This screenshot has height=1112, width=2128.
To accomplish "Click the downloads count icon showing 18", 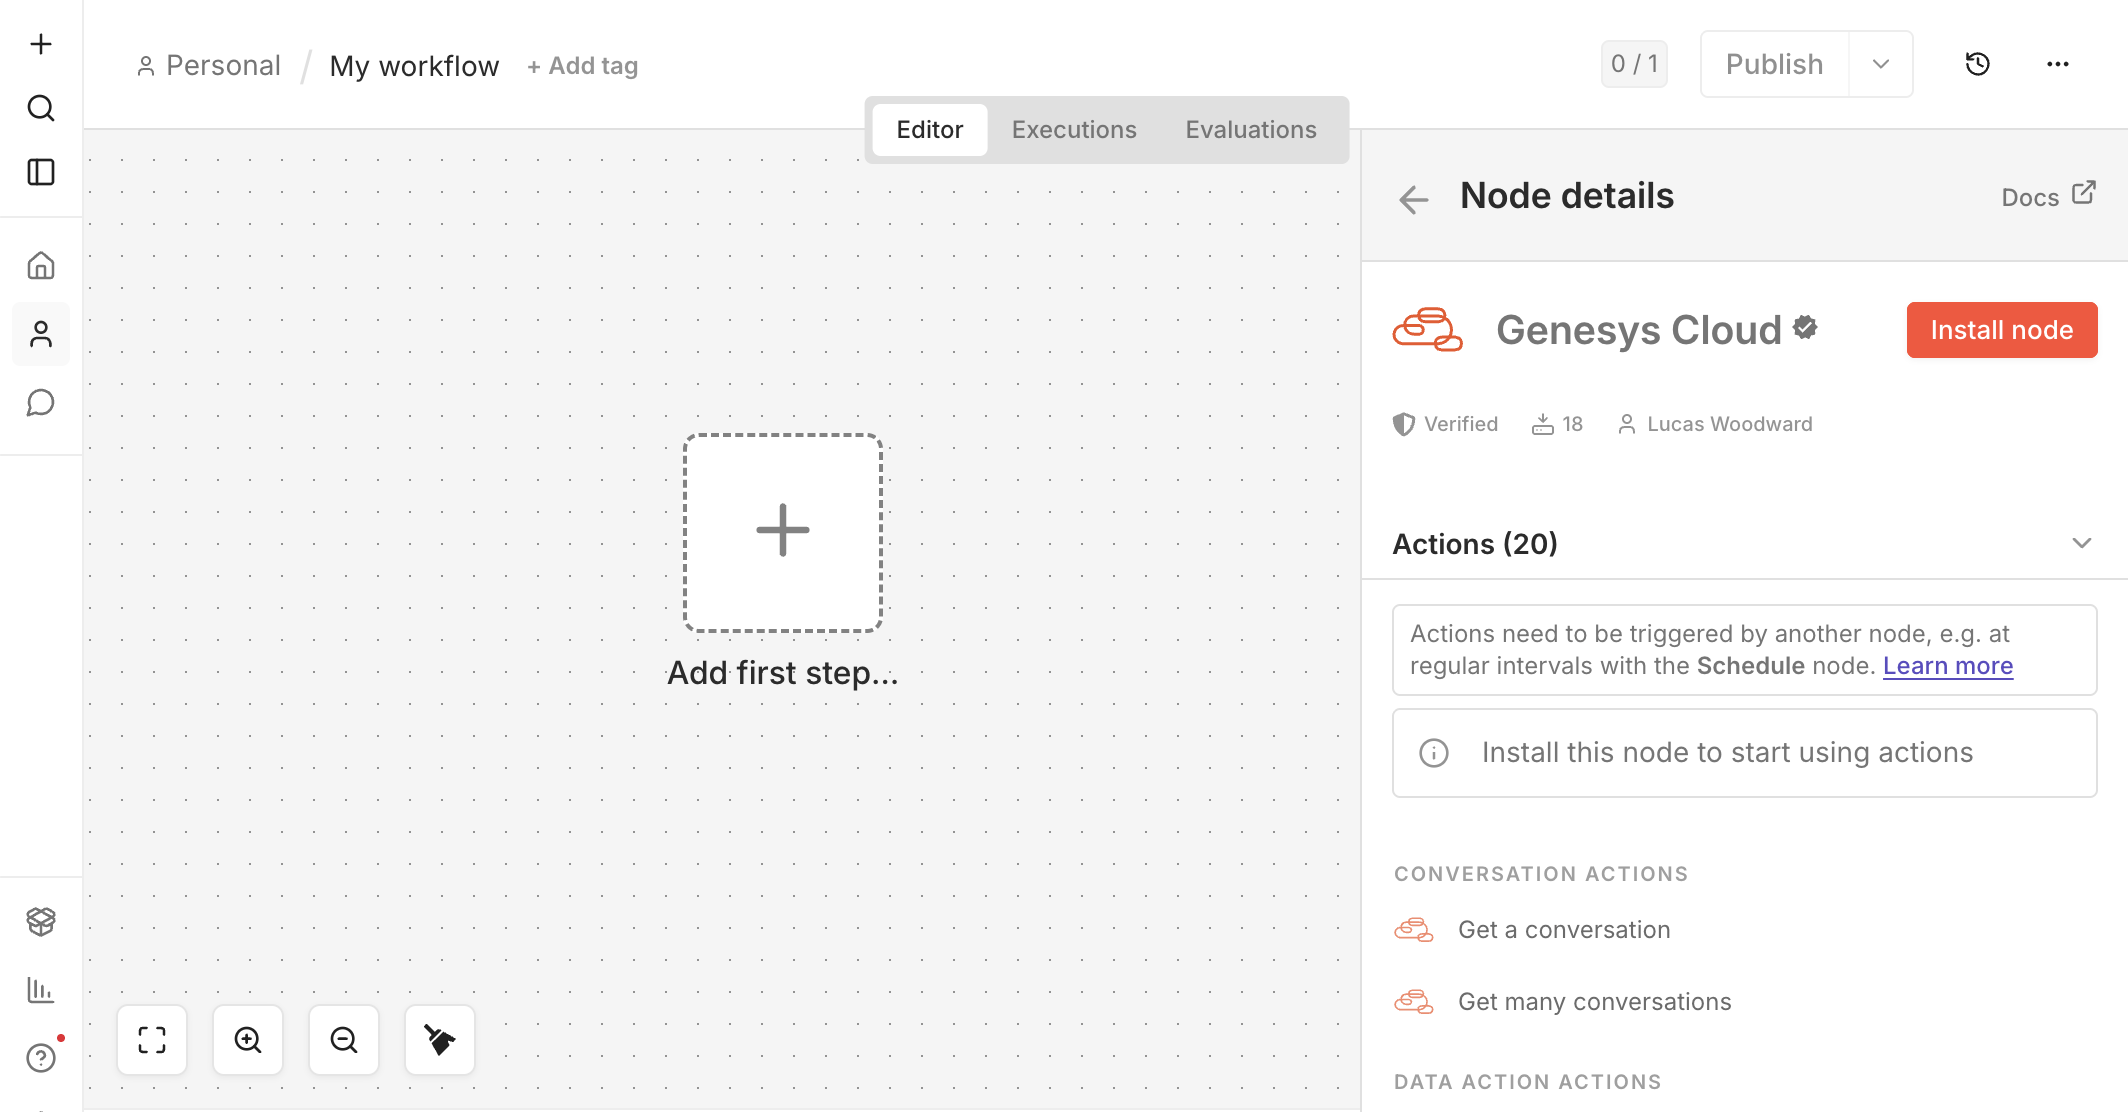I will (x=1543, y=424).
